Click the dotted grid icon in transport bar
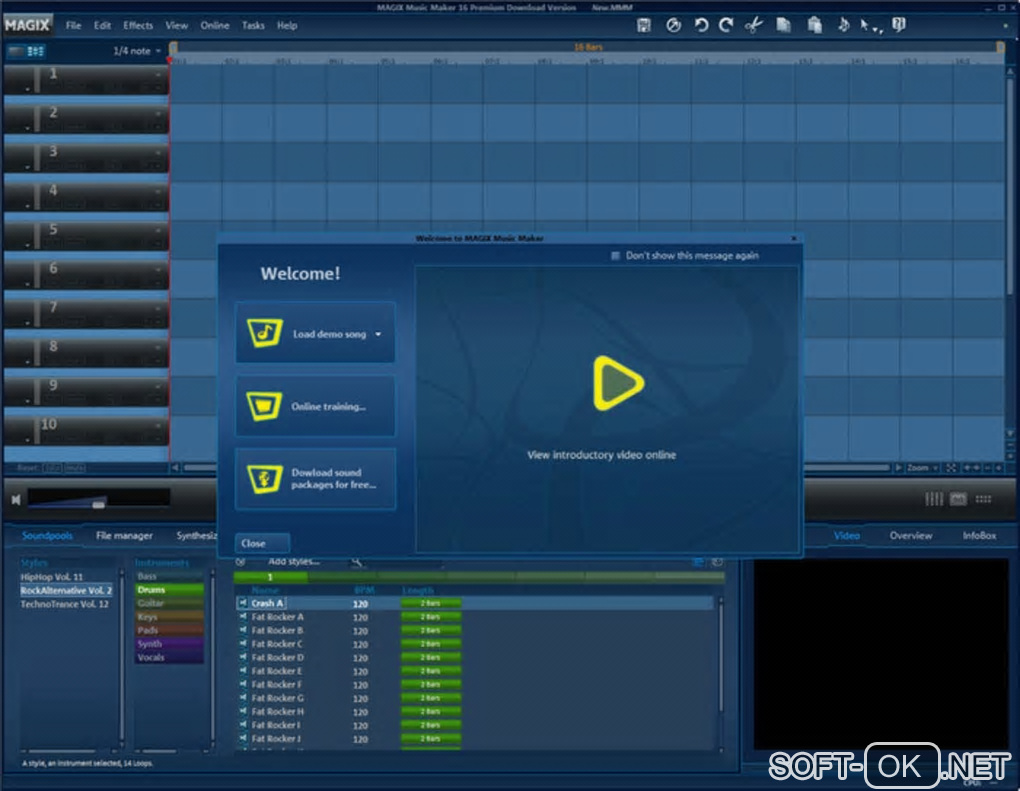 [x=983, y=499]
